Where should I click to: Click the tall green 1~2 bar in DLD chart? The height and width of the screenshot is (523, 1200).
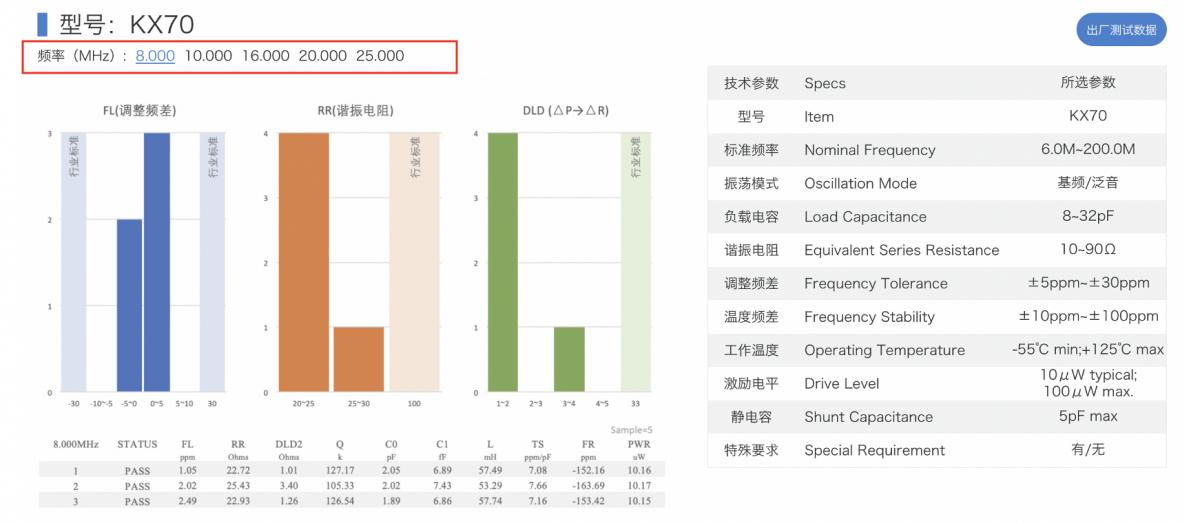click(502, 262)
